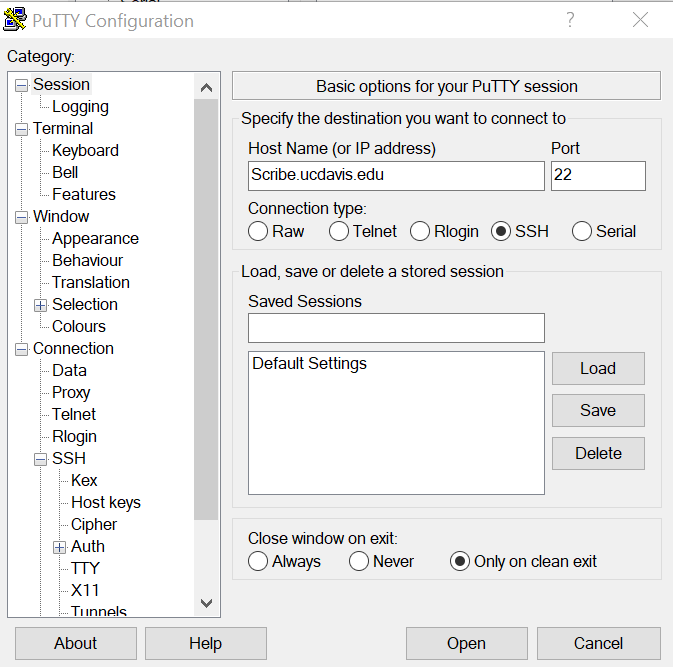Close the PuTTY Configuration dialog

click(x=640, y=20)
